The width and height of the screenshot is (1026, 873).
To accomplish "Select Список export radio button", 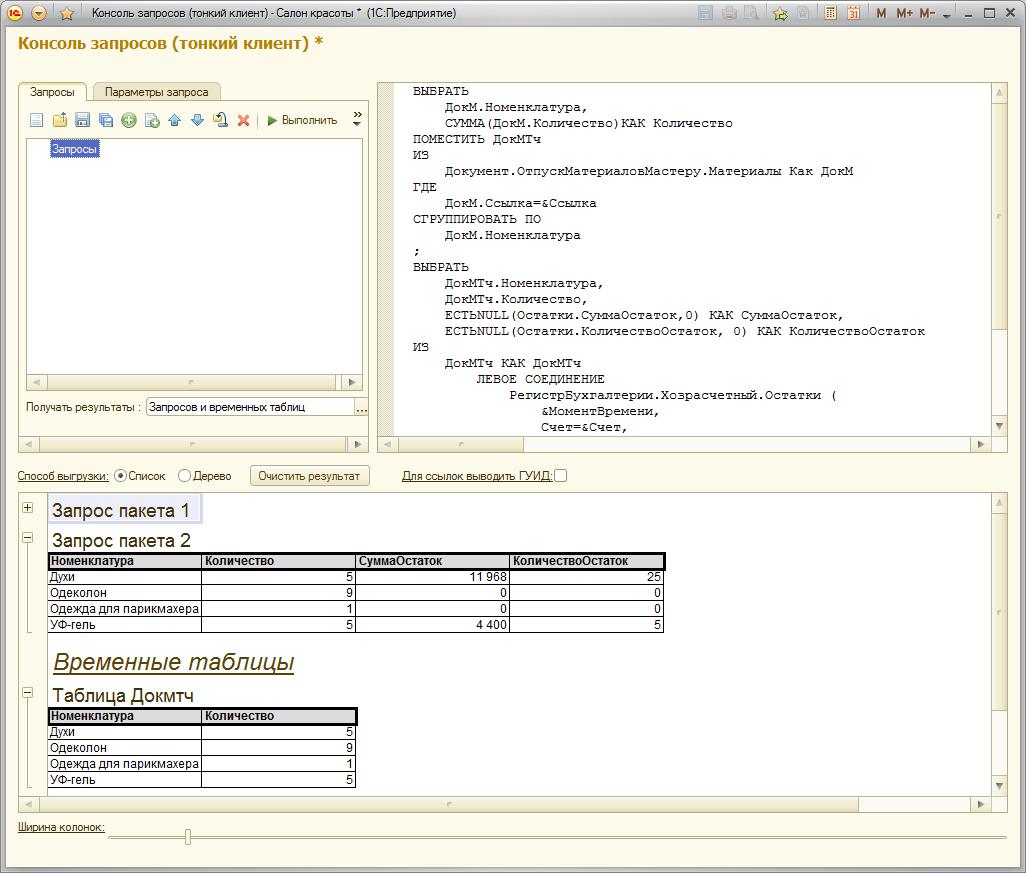I will [x=120, y=476].
